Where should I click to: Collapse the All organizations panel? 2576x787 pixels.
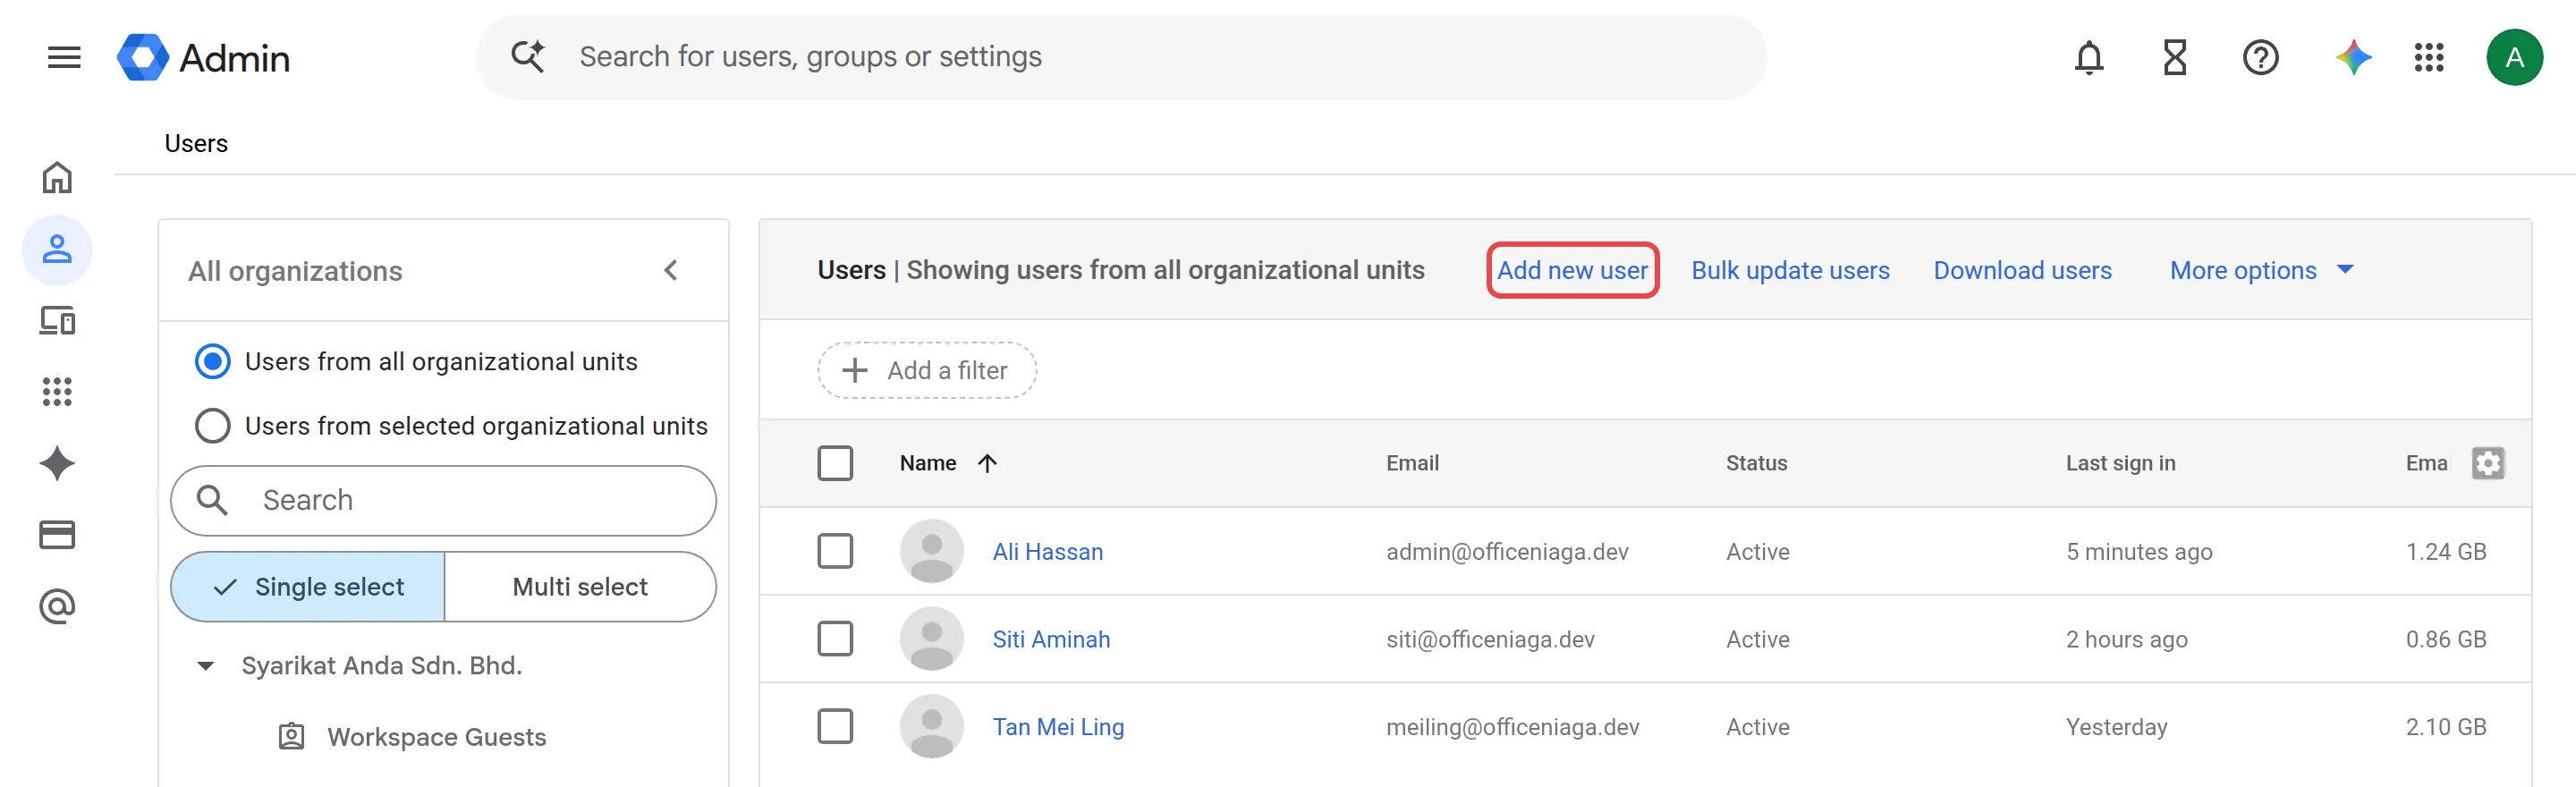(x=671, y=270)
